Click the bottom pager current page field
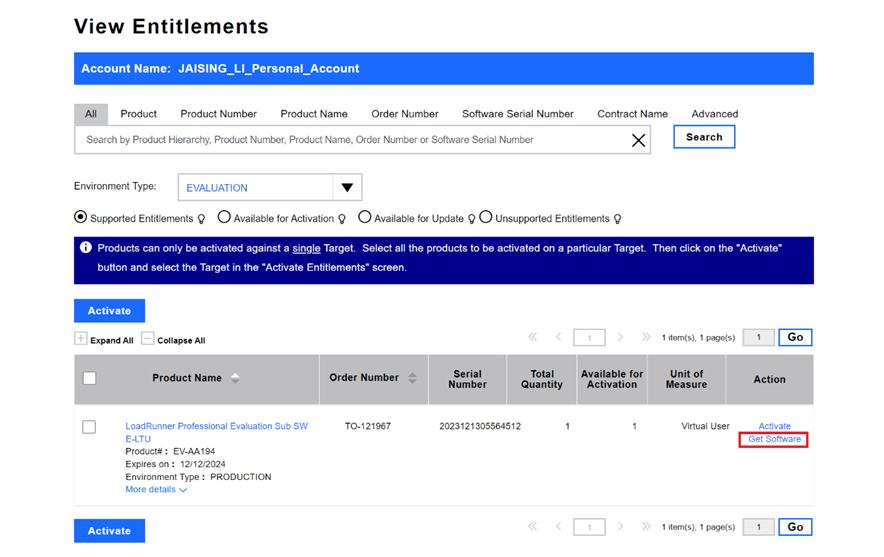The height and width of the screenshot is (557, 884). [x=589, y=527]
